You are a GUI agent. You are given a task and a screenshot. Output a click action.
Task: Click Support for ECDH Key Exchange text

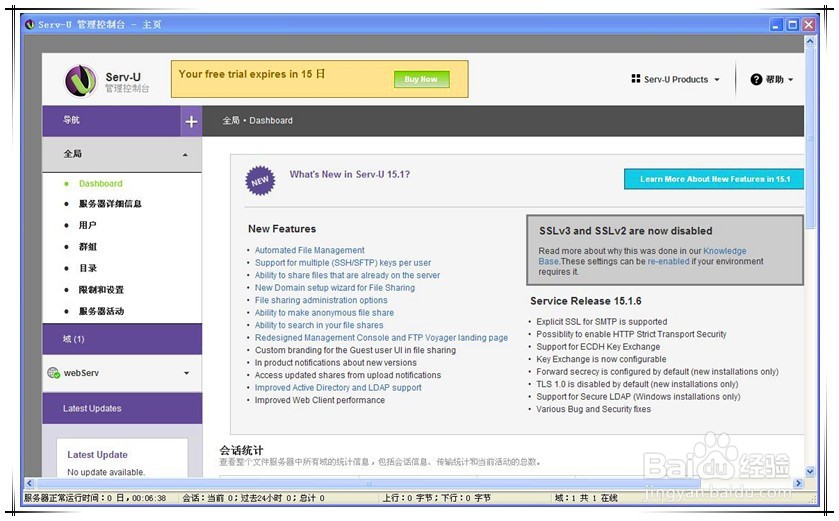[x=598, y=347]
